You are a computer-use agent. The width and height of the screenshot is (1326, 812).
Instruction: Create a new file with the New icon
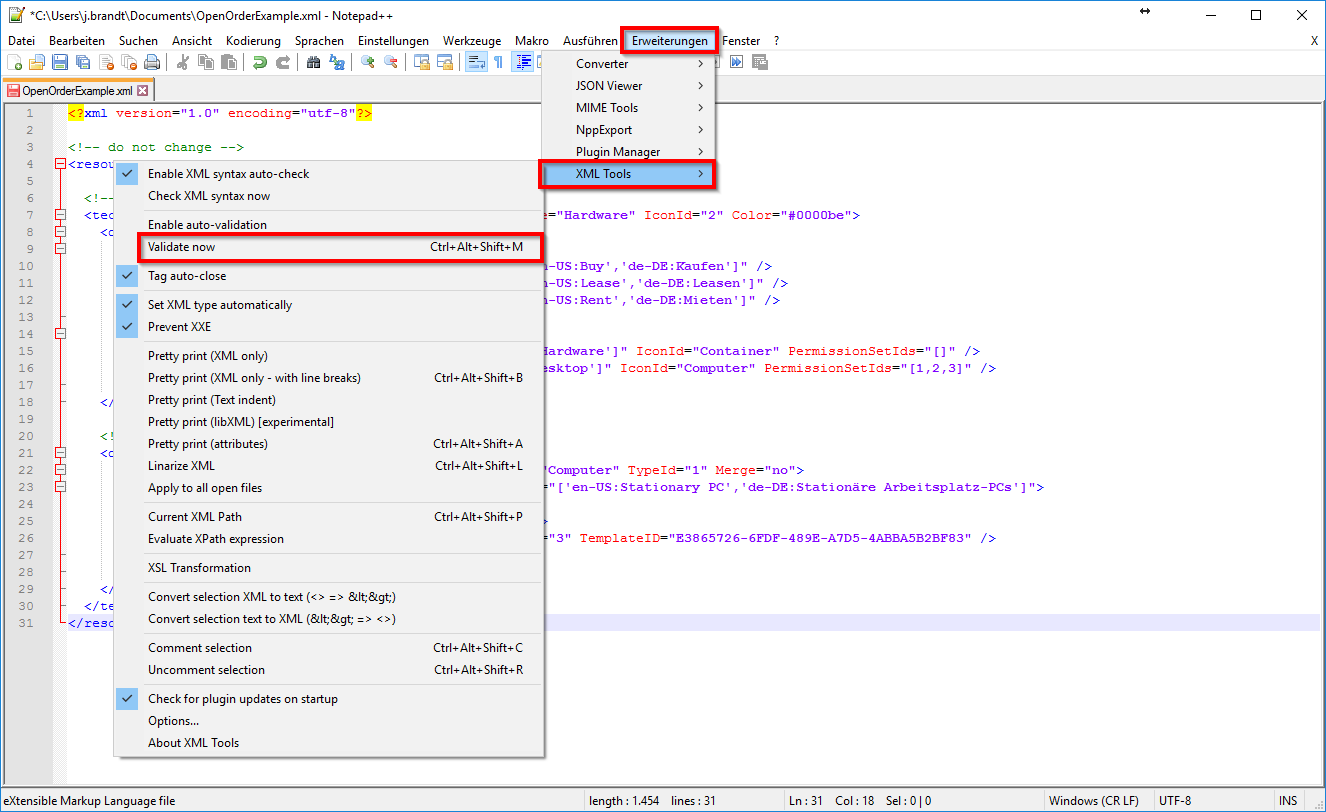pos(16,61)
